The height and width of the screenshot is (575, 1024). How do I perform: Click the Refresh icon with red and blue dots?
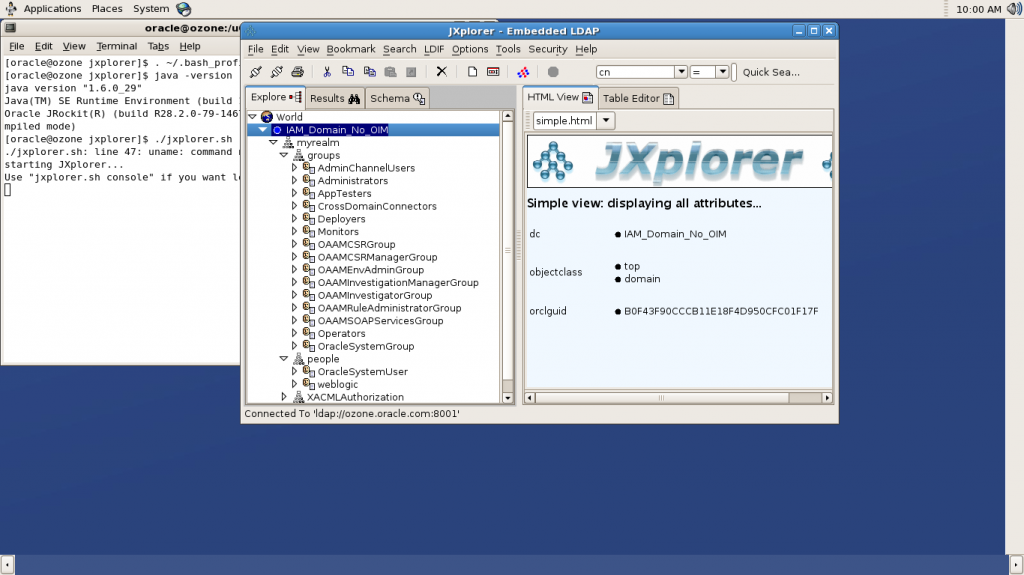522,72
